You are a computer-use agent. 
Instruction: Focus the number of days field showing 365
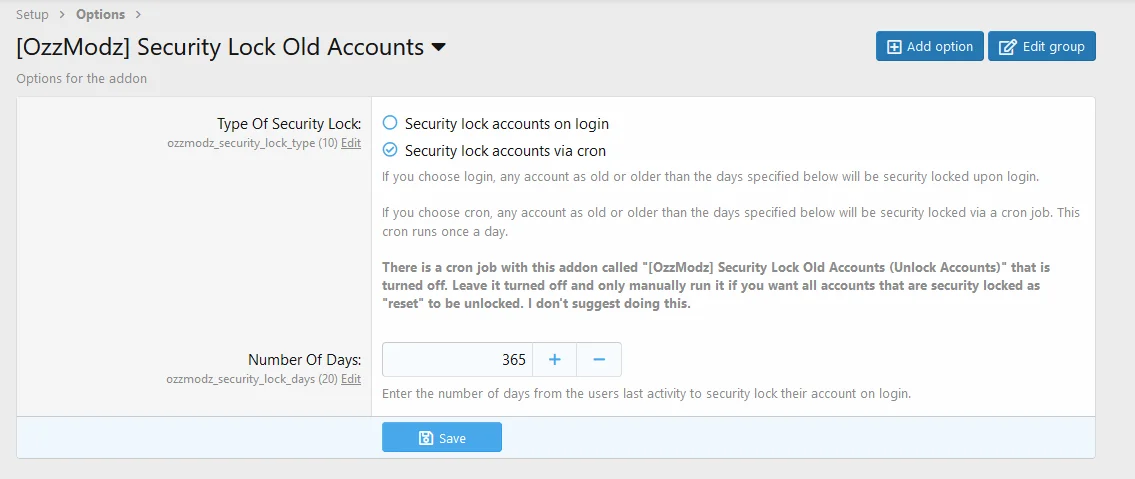point(457,359)
